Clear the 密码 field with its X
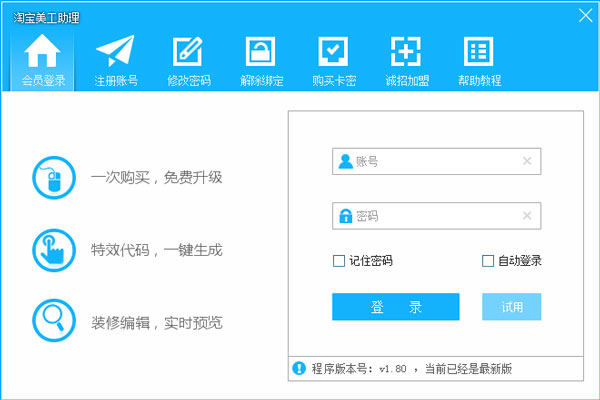This screenshot has height=400, width=600. [x=527, y=216]
